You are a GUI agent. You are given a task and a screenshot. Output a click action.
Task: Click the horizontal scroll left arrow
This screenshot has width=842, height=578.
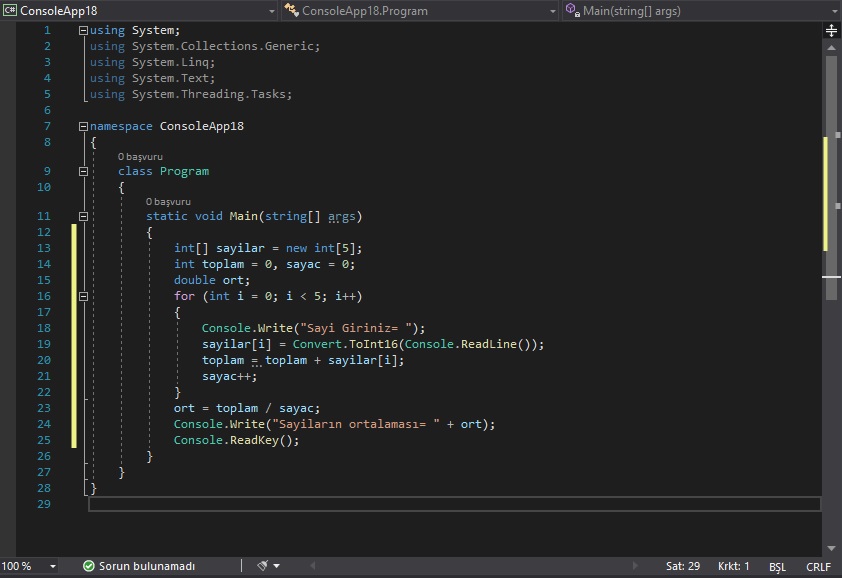[x=313, y=566]
